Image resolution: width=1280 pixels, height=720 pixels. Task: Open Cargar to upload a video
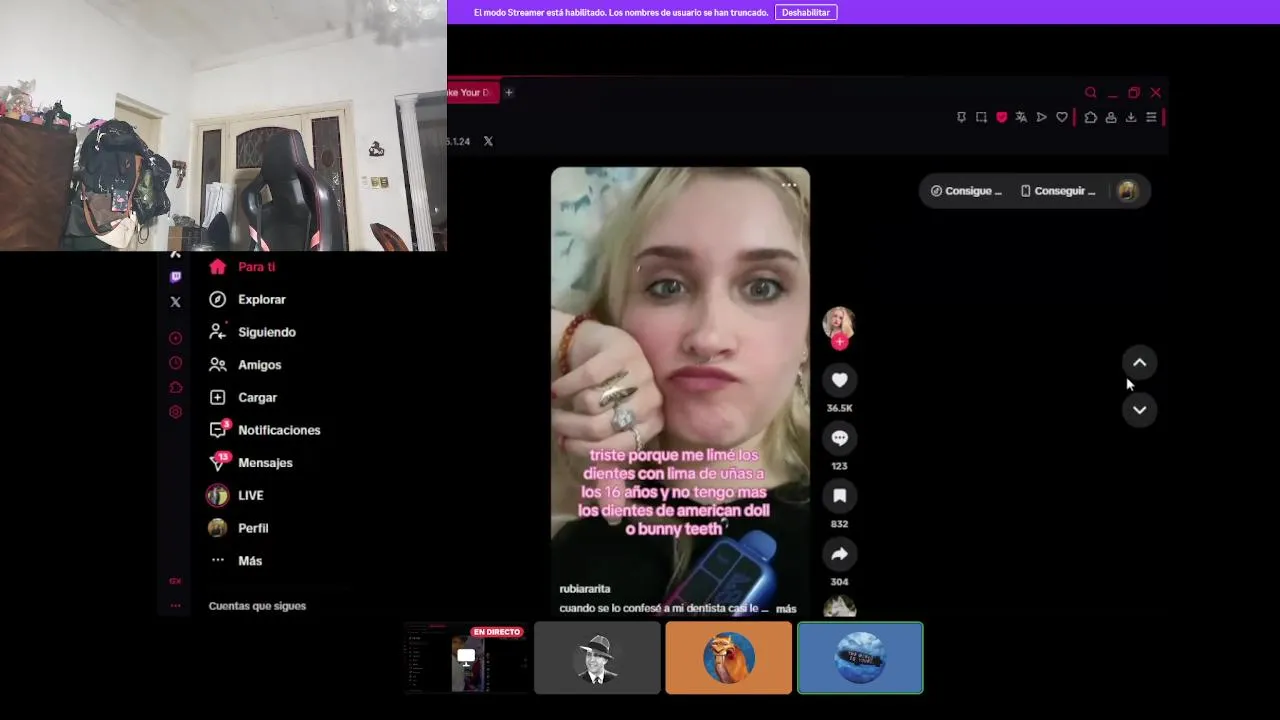tap(243, 397)
